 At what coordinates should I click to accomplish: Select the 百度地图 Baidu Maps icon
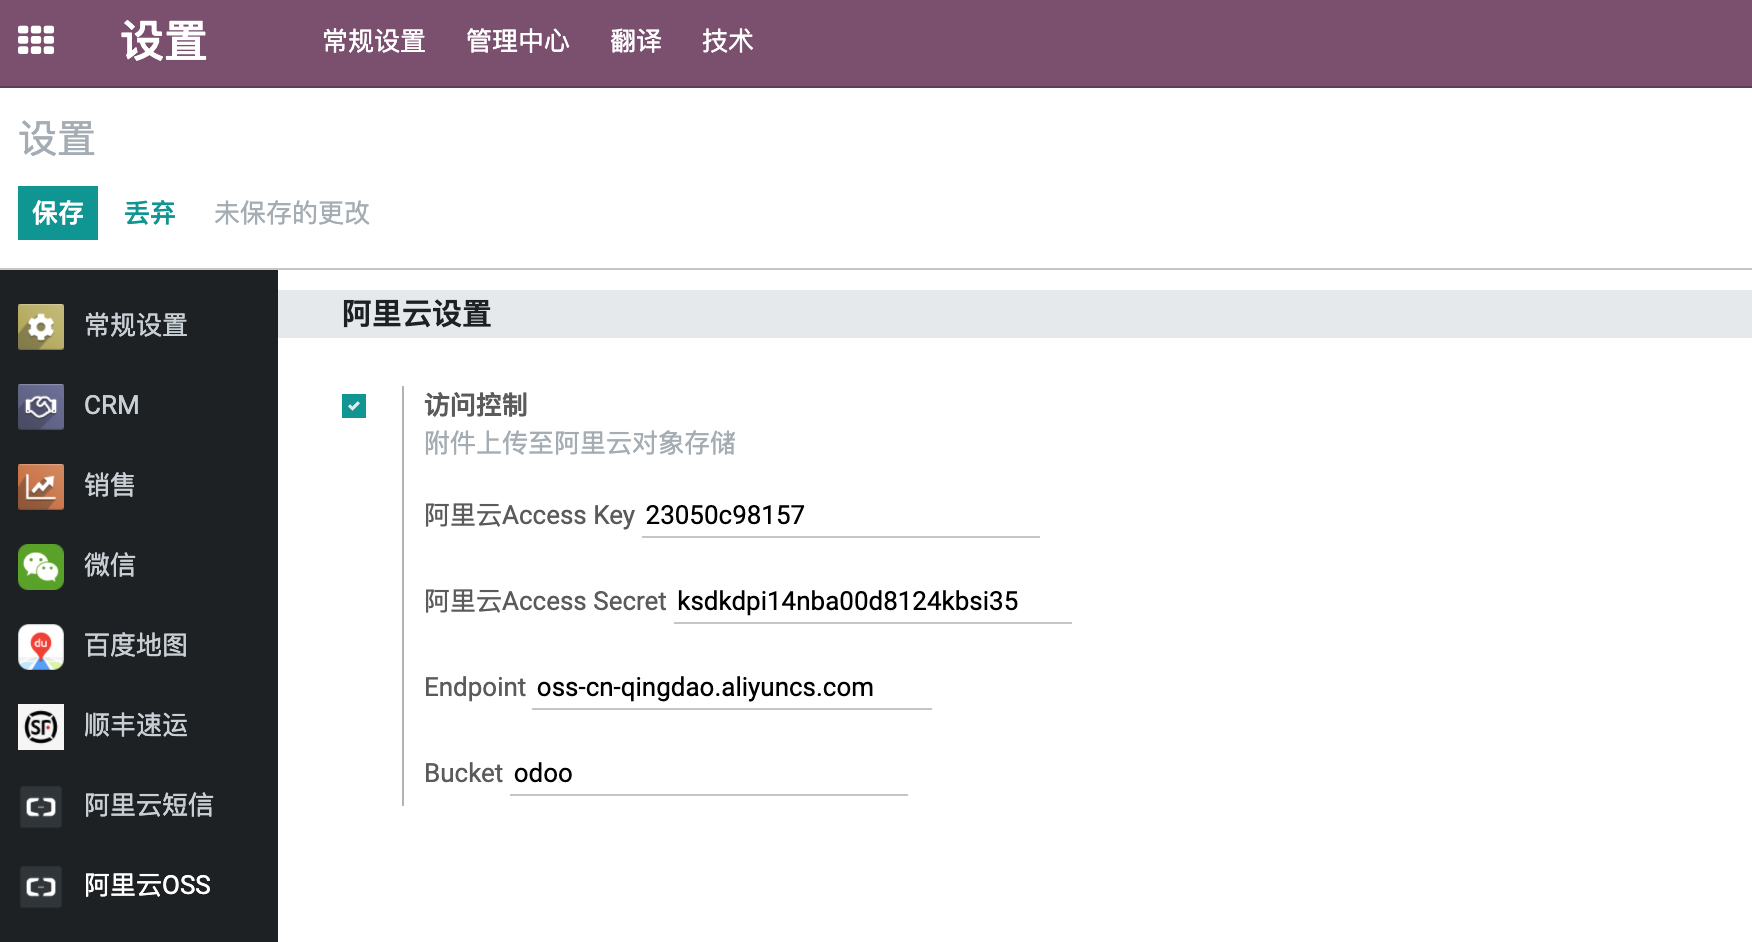[40, 646]
